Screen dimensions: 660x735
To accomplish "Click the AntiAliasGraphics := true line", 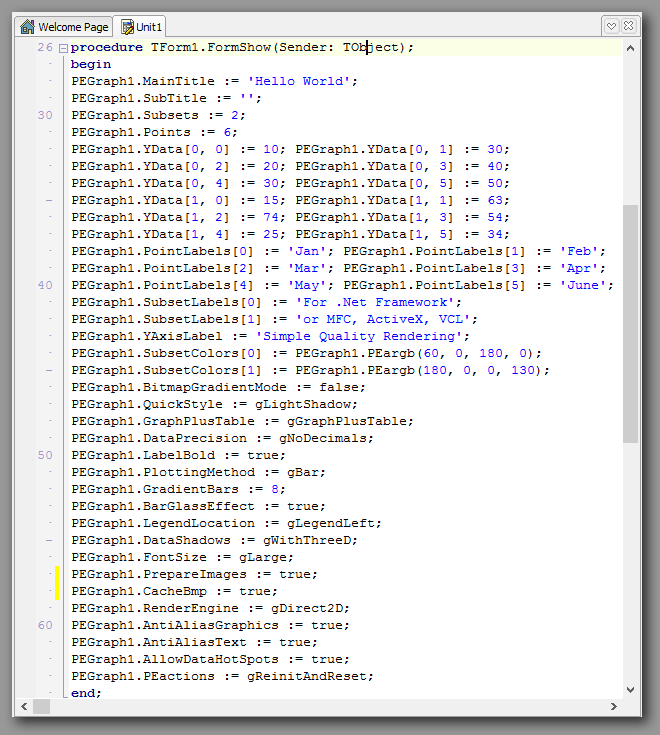I will point(210,625).
